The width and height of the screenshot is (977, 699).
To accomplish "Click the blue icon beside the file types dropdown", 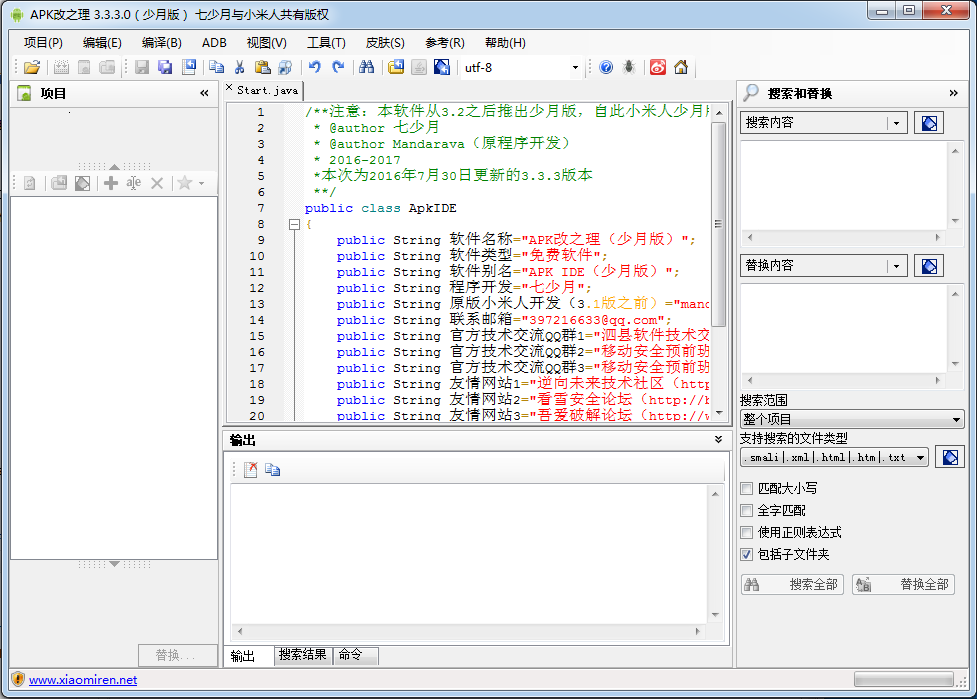I will [950, 457].
